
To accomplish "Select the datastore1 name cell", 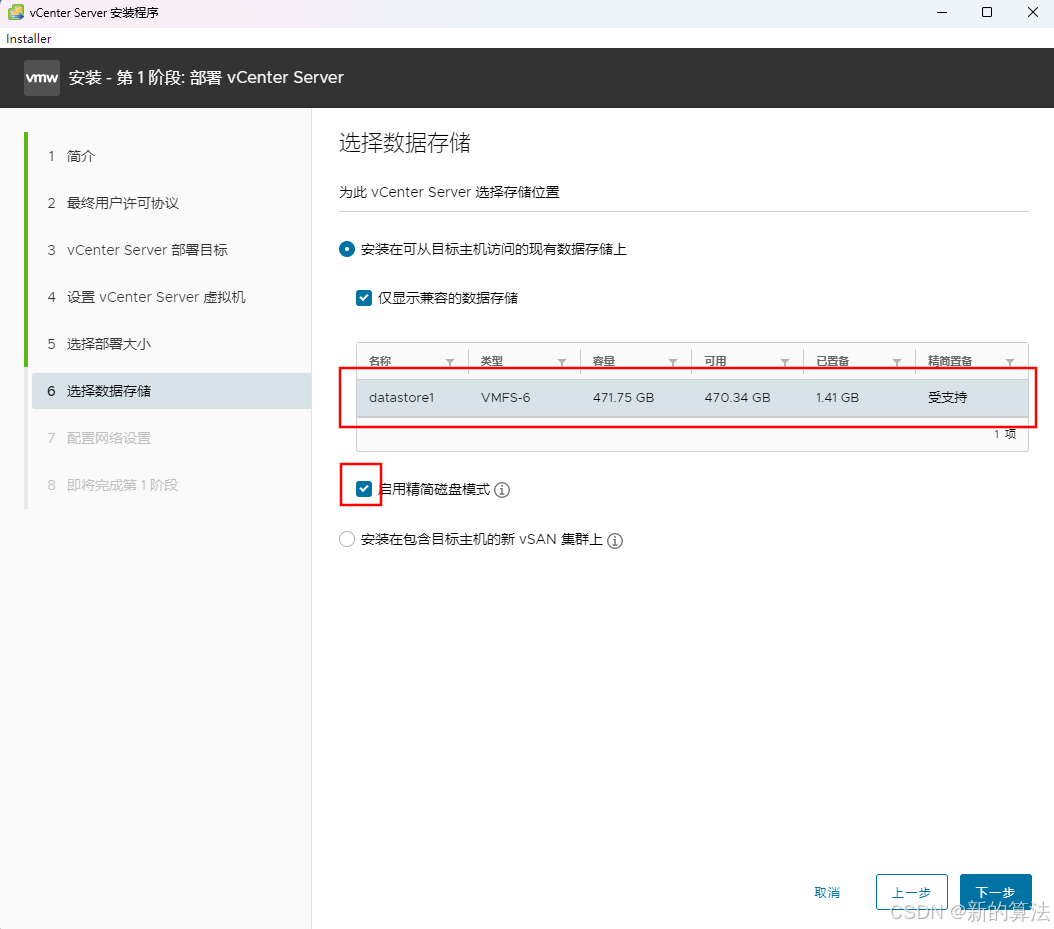I will (x=401, y=397).
